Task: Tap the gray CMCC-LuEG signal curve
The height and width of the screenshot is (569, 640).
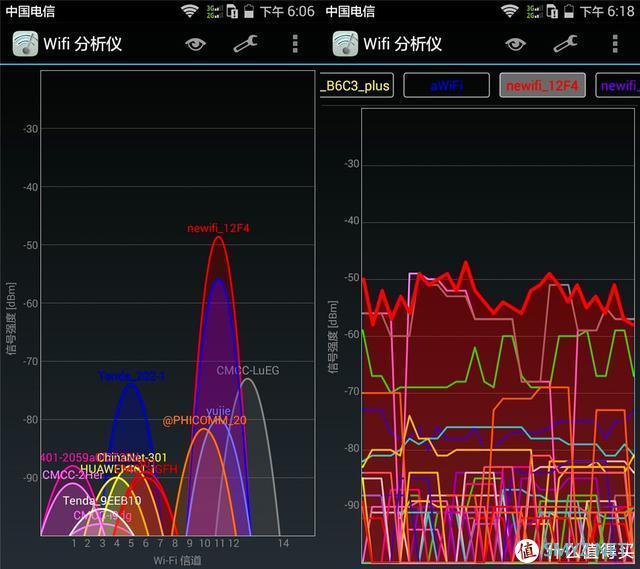Action: [x=248, y=380]
